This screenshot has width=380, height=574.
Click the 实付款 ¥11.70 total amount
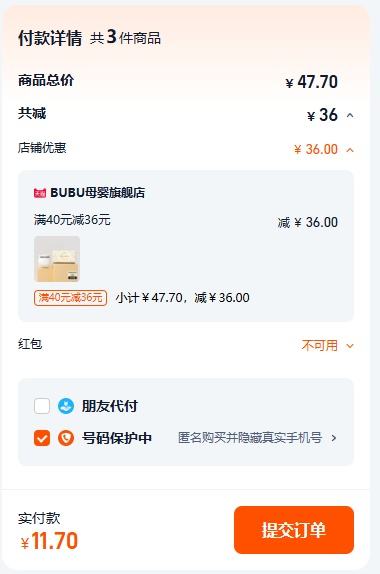click(49, 541)
